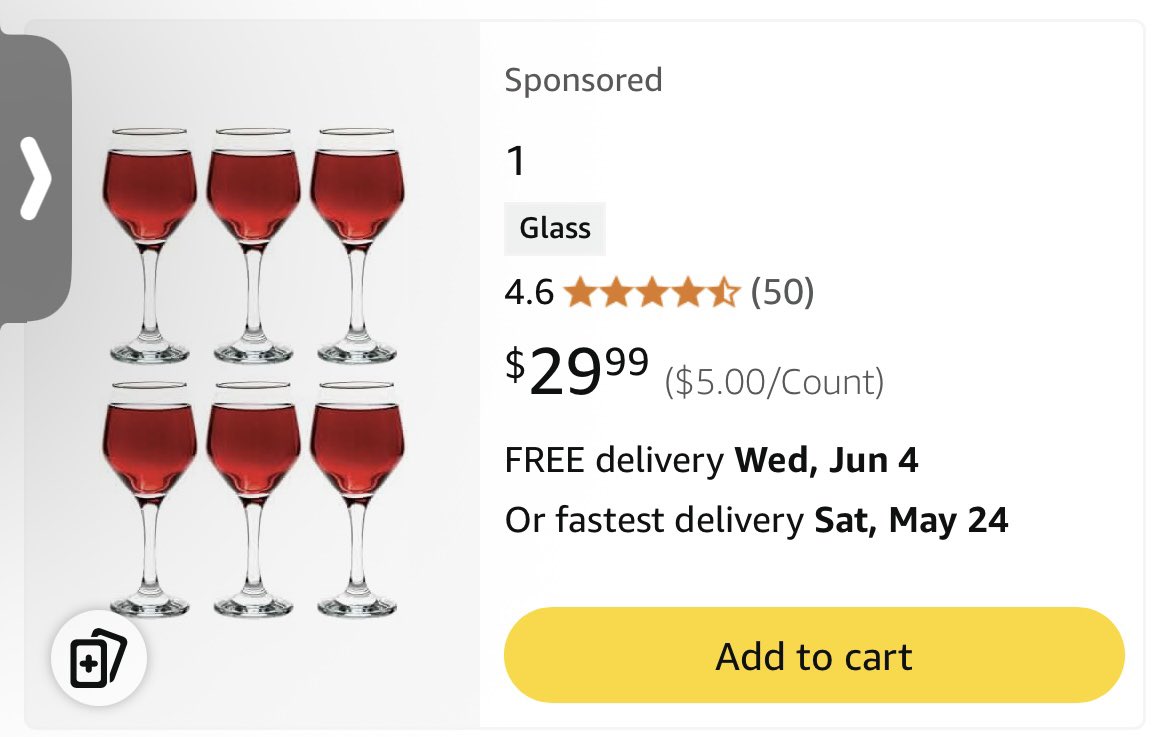The image size is (1170, 737).
Task: Click the bottom-left wine glass above cards icon
Action: coord(149,499)
